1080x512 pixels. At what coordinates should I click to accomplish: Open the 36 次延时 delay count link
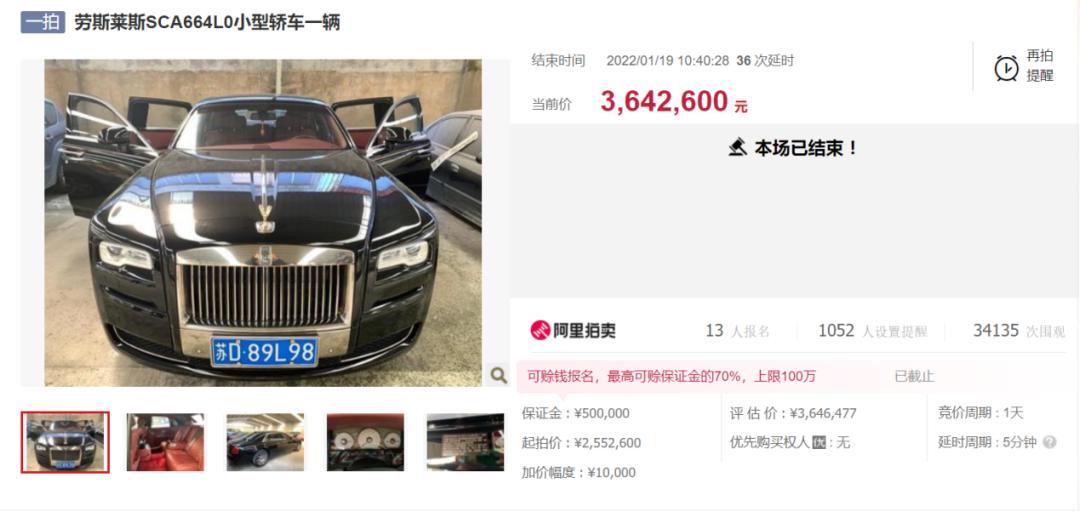(x=765, y=61)
